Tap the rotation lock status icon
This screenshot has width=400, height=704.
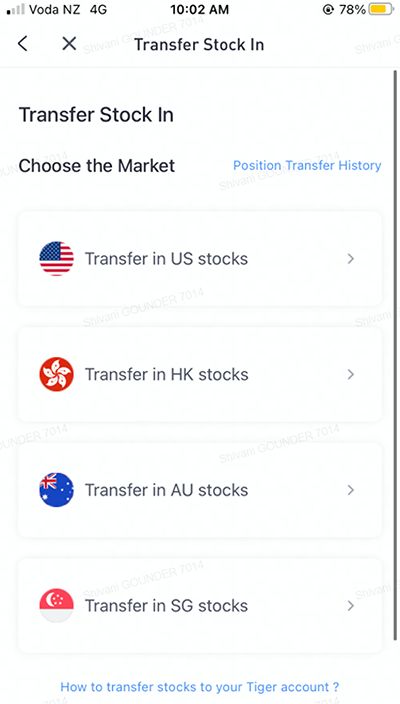(328, 9)
